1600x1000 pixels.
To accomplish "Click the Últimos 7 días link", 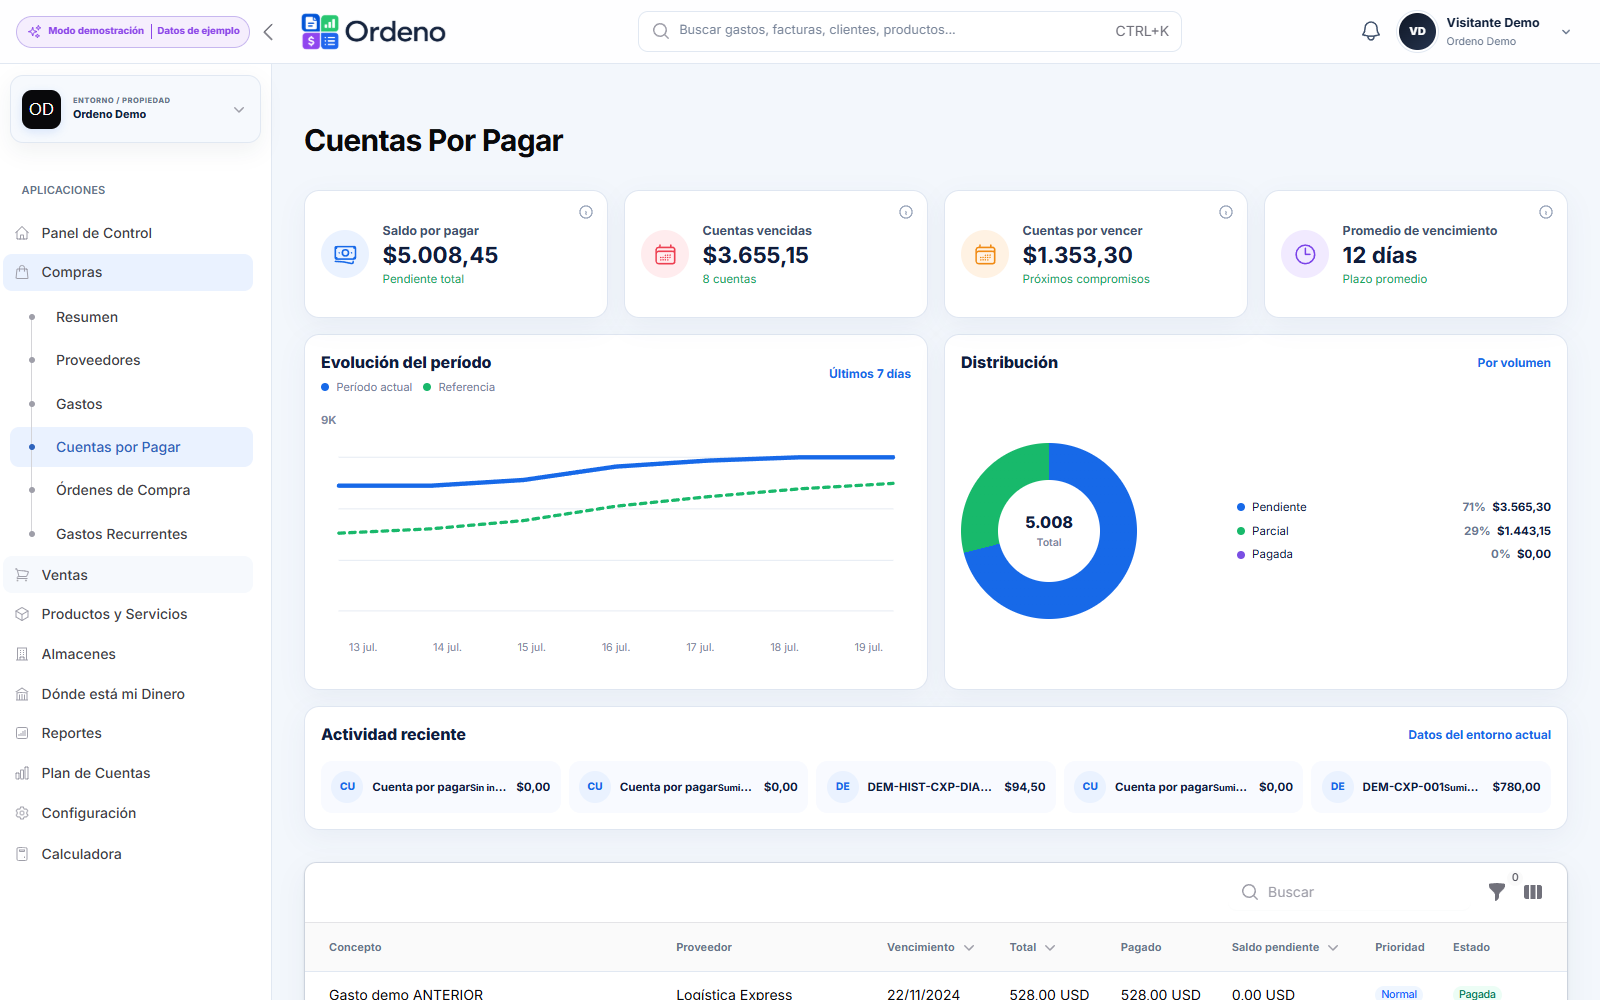I will coord(870,374).
